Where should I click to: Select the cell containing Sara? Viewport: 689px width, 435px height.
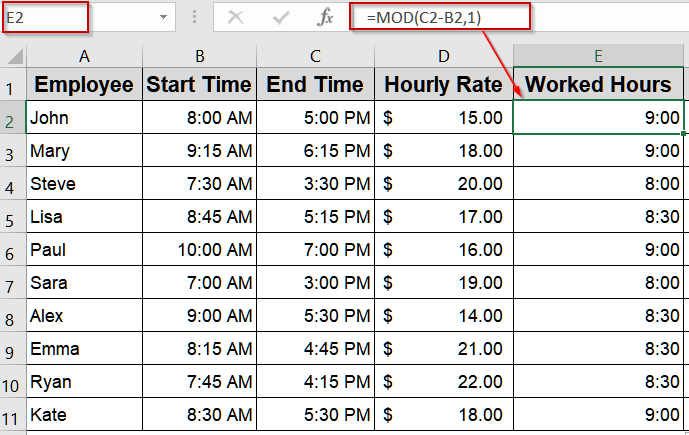[84, 282]
